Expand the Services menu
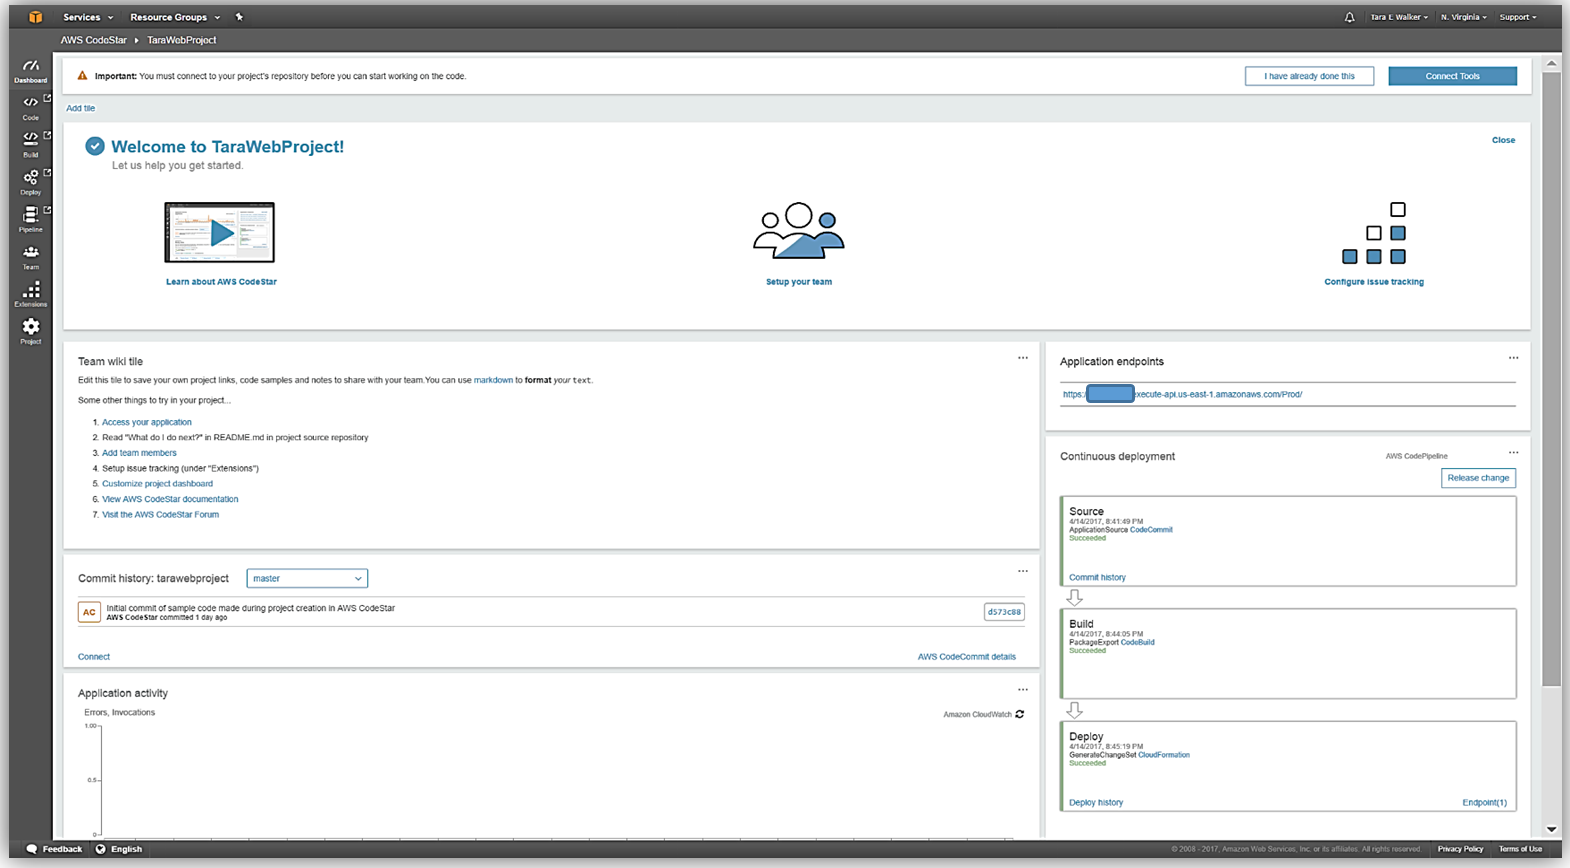The height and width of the screenshot is (868, 1570). tap(87, 17)
